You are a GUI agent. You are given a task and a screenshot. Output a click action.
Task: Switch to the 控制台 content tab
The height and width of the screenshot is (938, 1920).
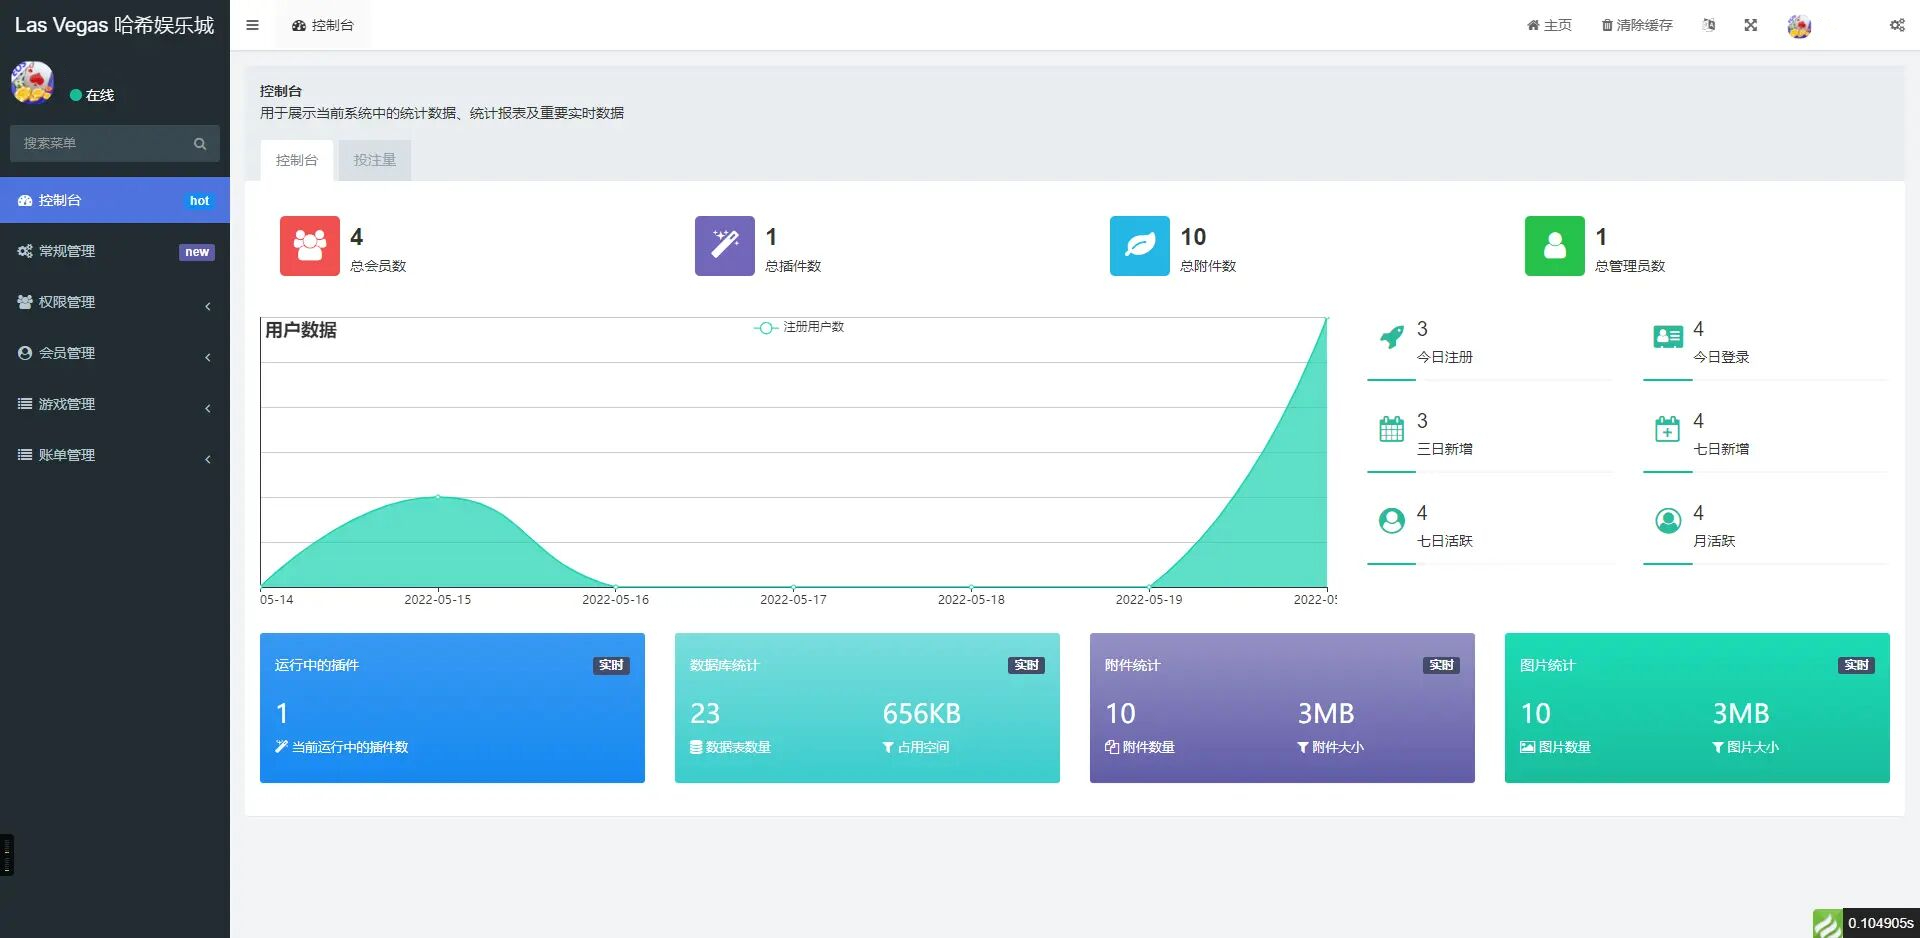[297, 160]
